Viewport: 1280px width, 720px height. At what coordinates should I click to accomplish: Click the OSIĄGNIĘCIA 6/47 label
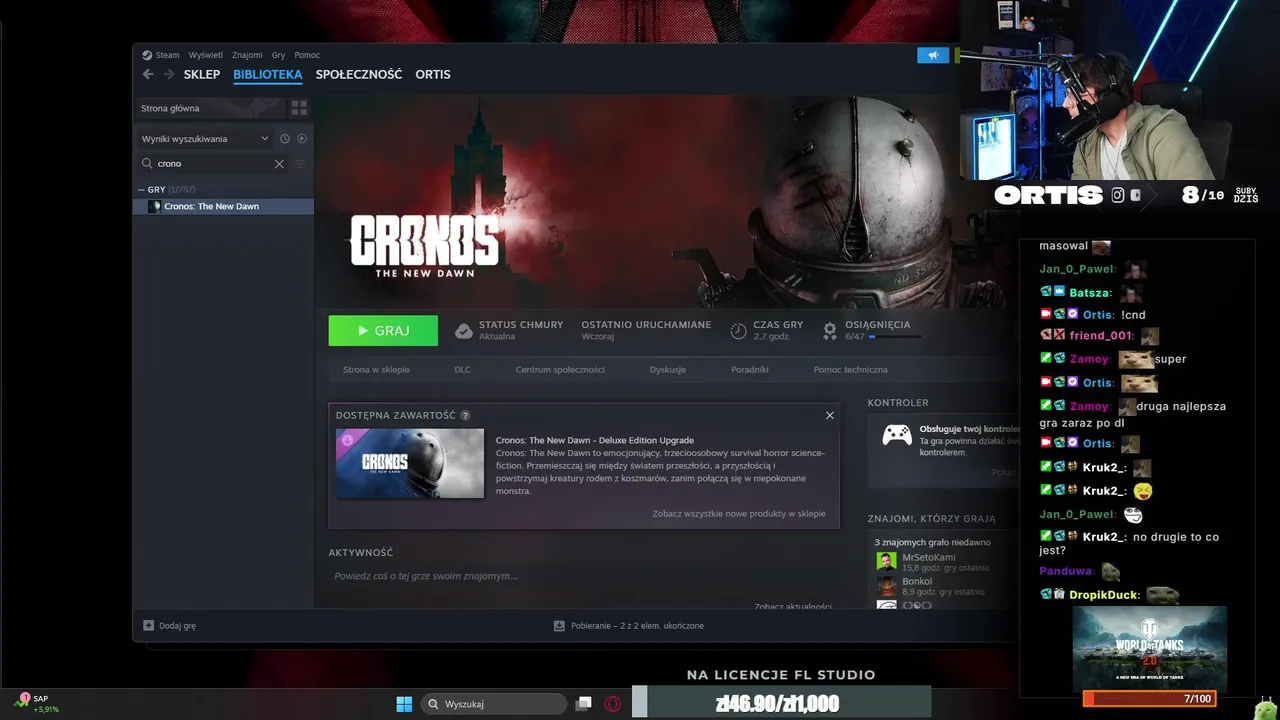coord(877,330)
